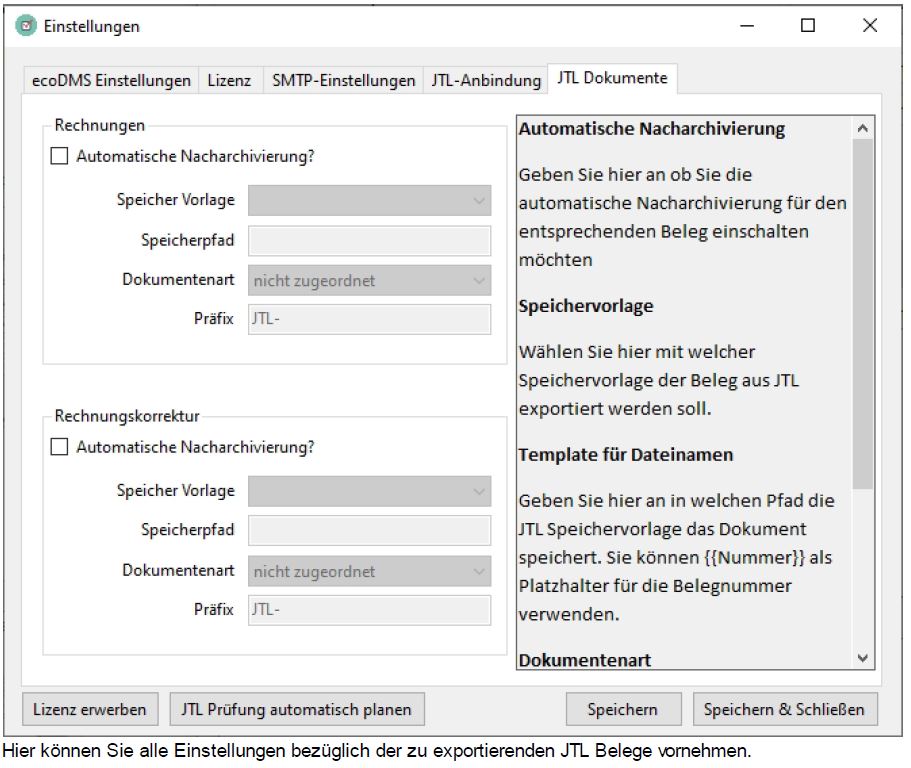Open the Lizenz tab
The width and height of the screenshot is (911, 768).
229,80
